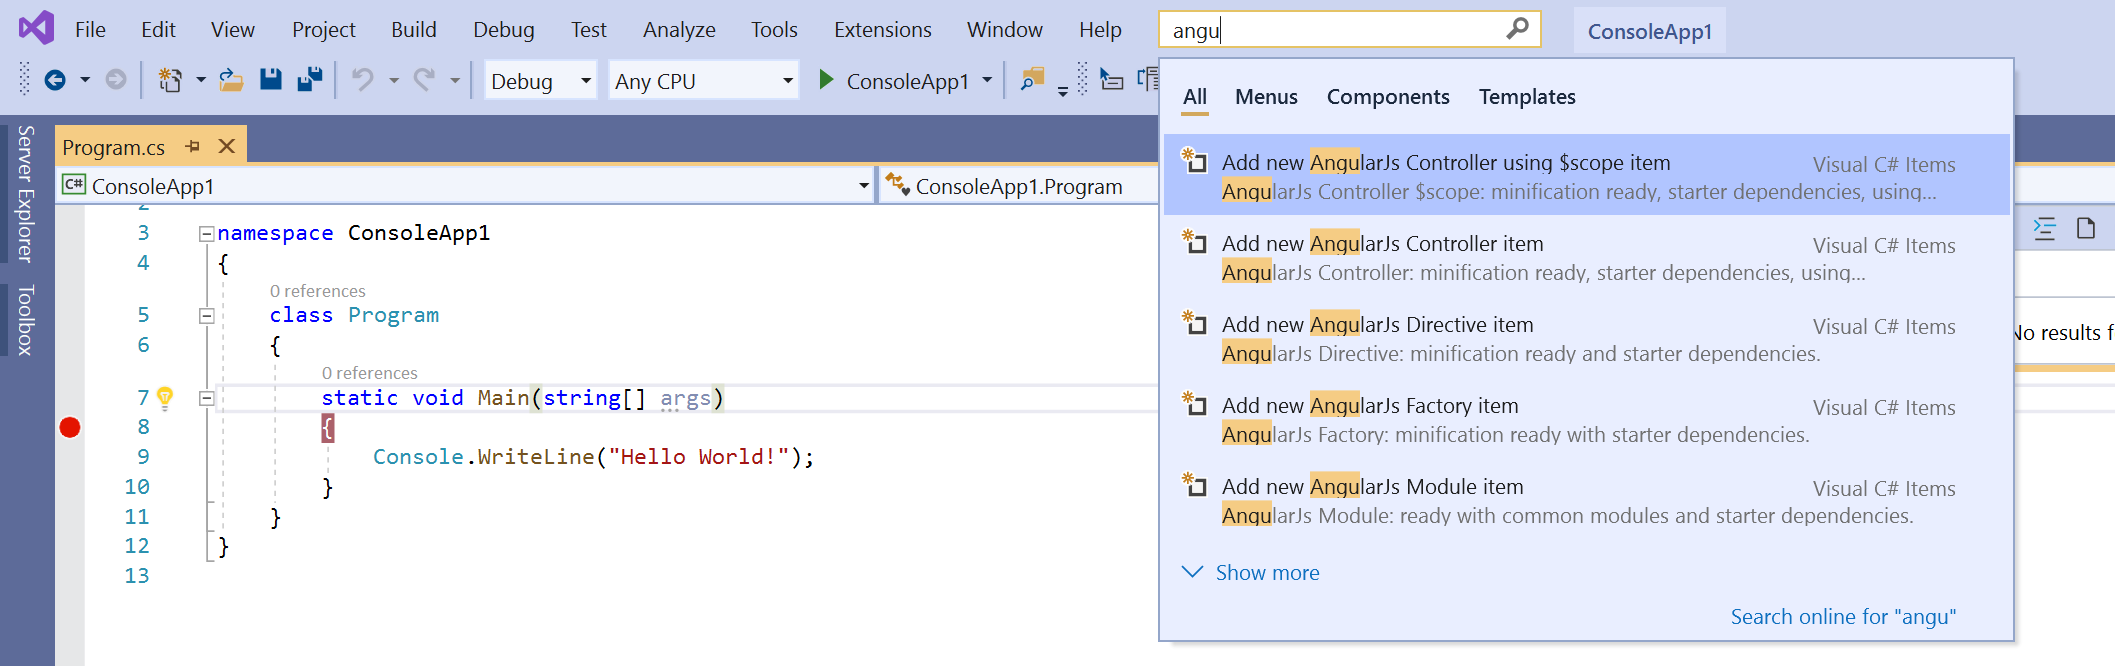Viewport: 2115px width, 666px height.
Task: Open the ConsoleApp1.Program type navigation dropdown
Action: [1019, 186]
